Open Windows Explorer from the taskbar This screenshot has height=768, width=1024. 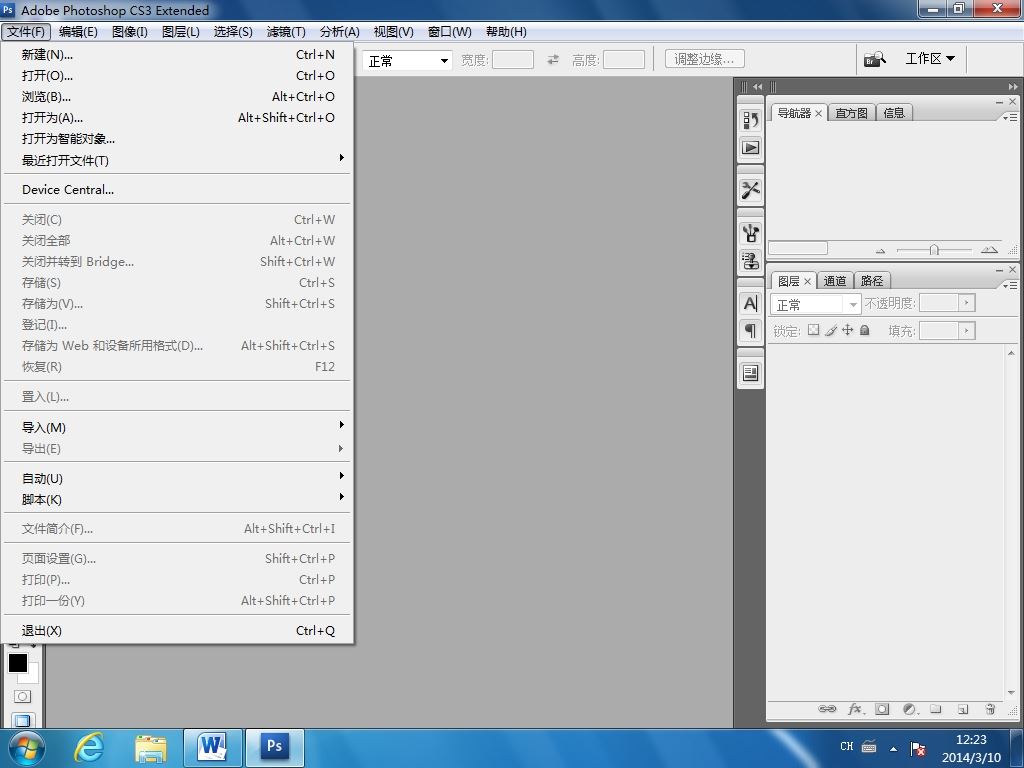click(x=151, y=748)
